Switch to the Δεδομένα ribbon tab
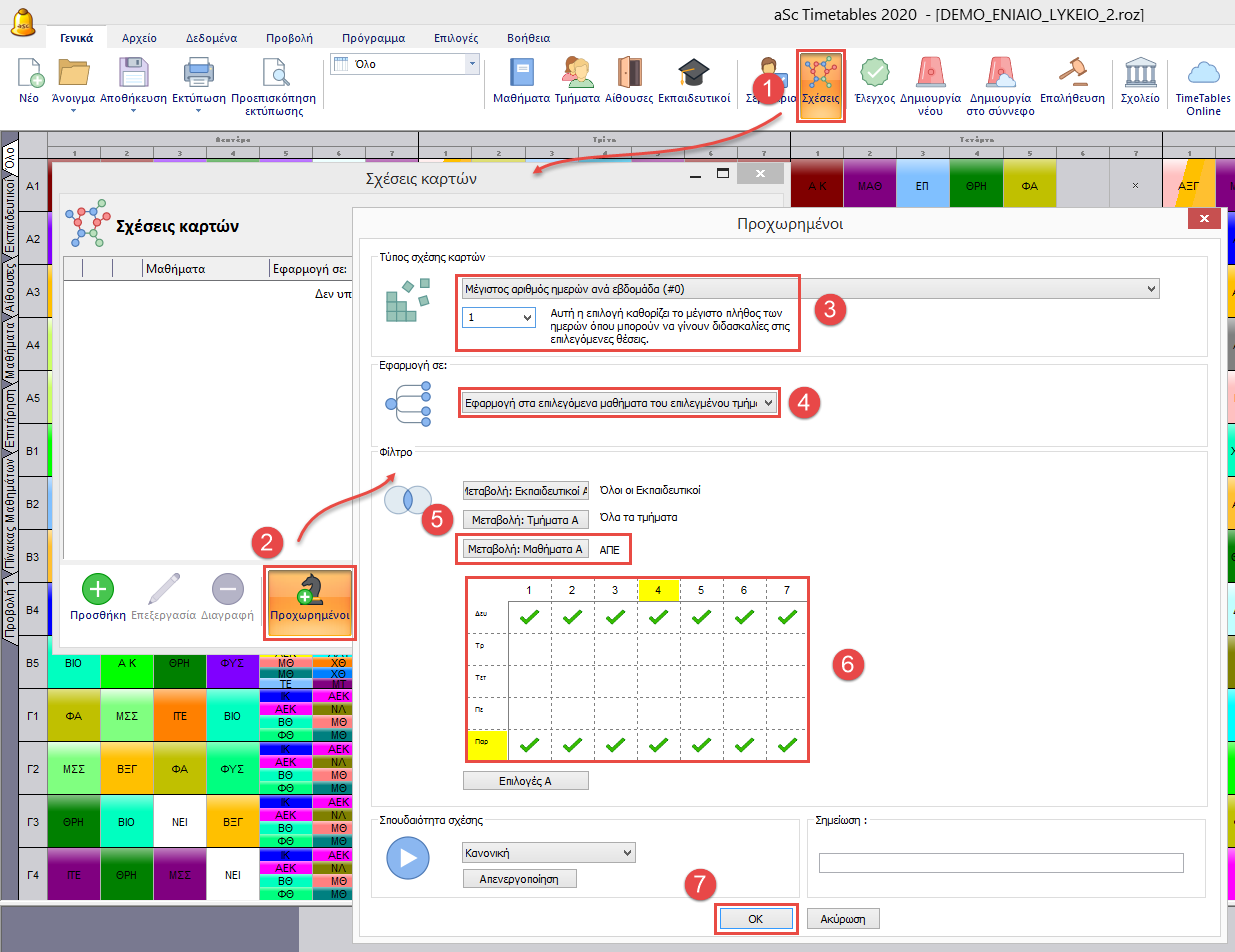Viewport: 1235px width, 952px height. [x=211, y=38]
